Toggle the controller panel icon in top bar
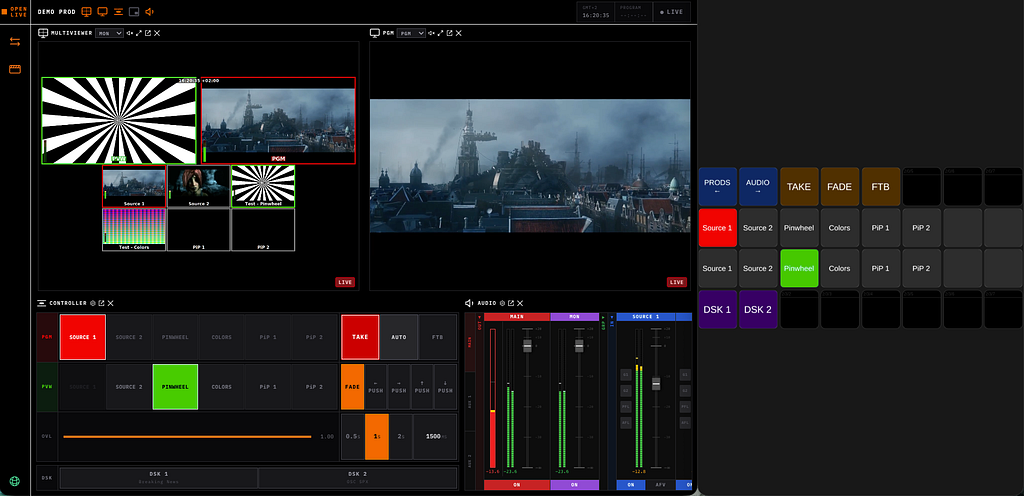This screenshot has width=1024, height=496. (118, 12)
